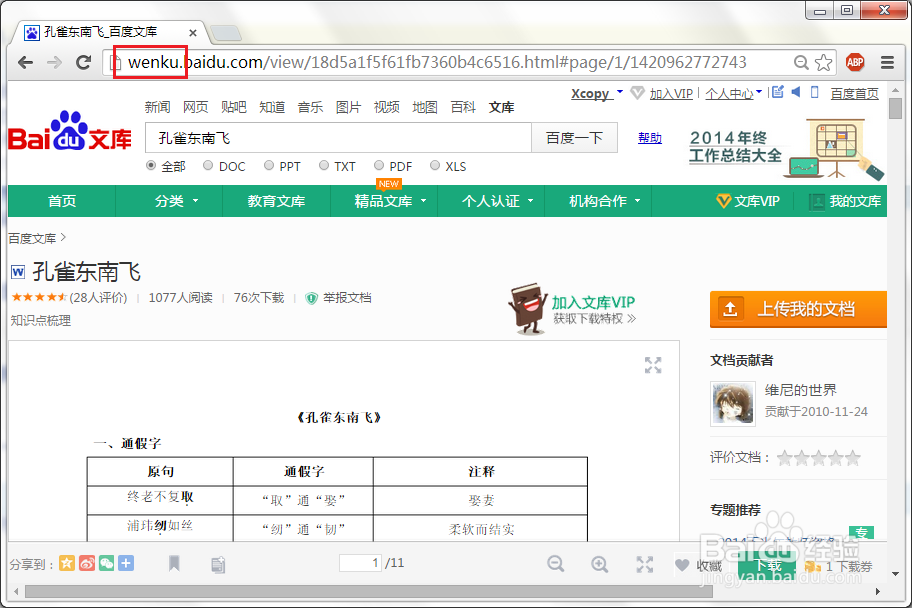Share to WeChat icon
The height and width of the screenshot is (608, 912).
tap(106, 563)
